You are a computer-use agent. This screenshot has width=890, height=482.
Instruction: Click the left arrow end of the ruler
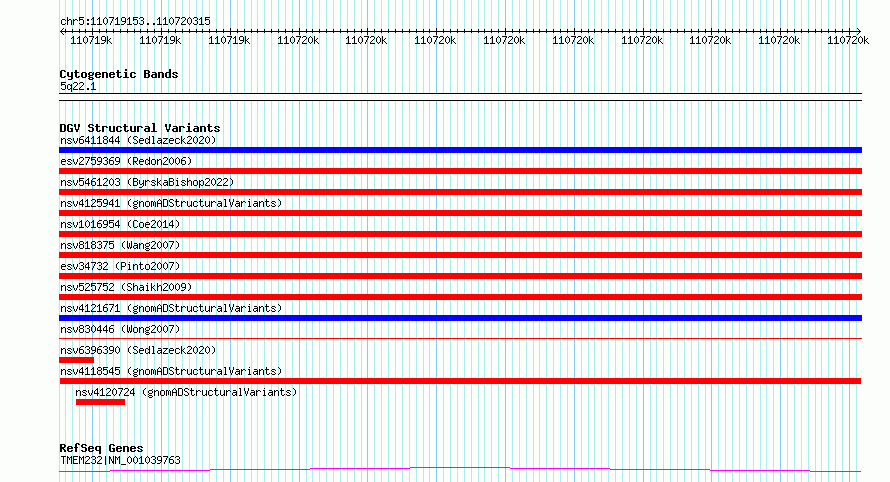click(62, 31)
